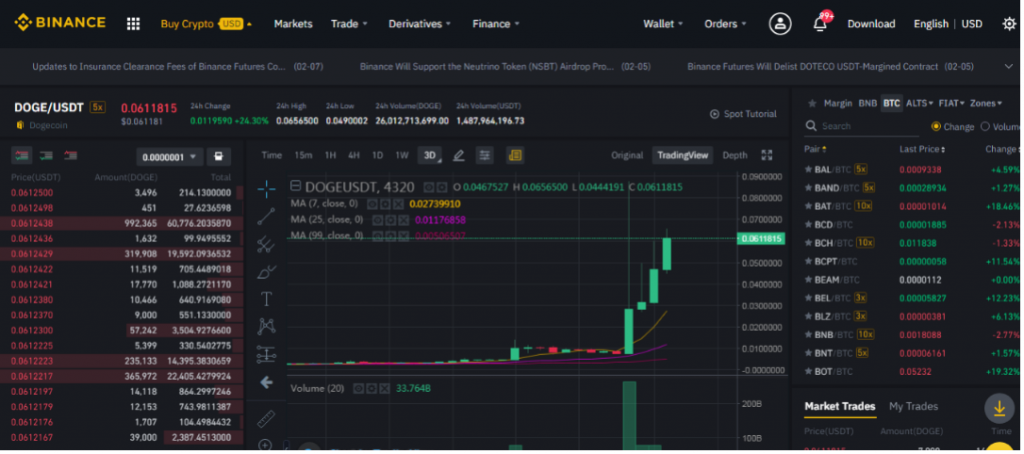Screen dimensions: 1024x454
Task: Open the chart drawing pencil icon
Action: 458,155
